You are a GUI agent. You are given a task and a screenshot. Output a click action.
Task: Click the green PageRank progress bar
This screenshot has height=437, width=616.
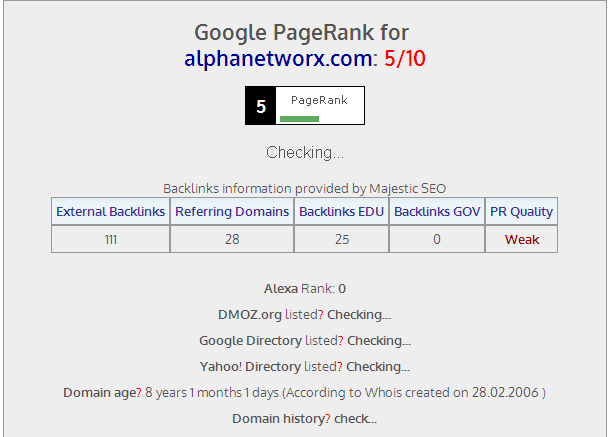(x=299, y=119)
